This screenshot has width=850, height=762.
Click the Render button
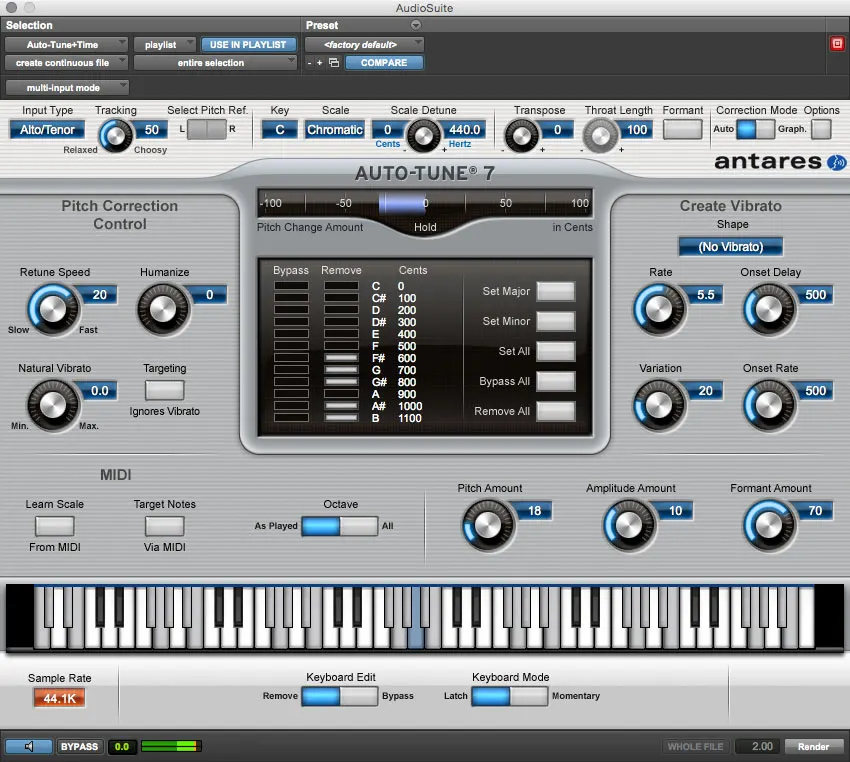pyautogui.click(x=813, y=746)
